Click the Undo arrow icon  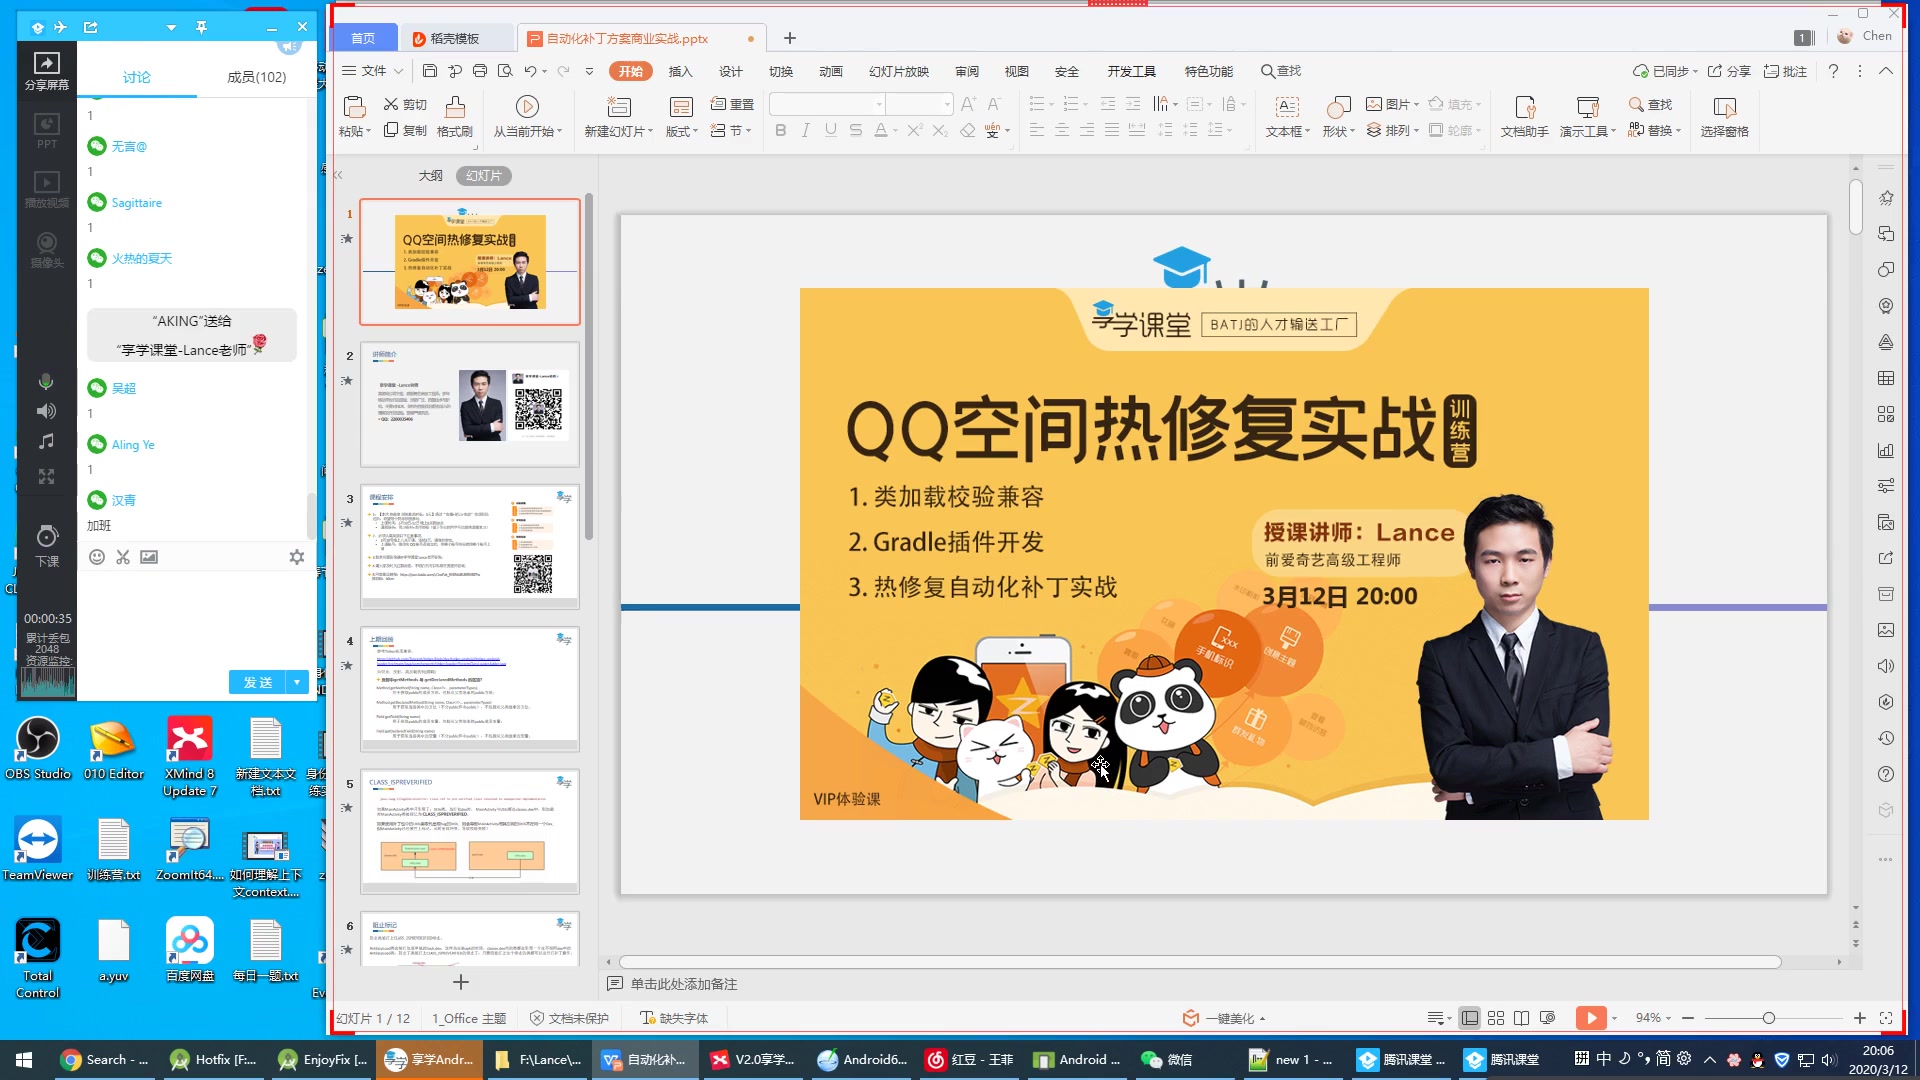click(530, 71)
